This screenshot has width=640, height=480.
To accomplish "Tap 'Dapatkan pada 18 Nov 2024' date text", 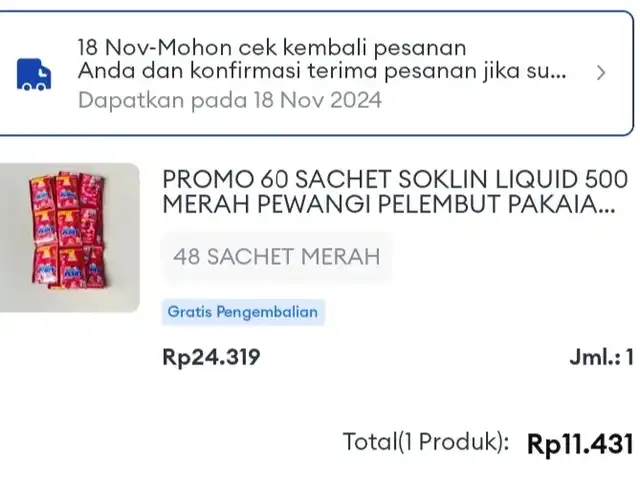I will pyautogui.click(x=230, y=100).
